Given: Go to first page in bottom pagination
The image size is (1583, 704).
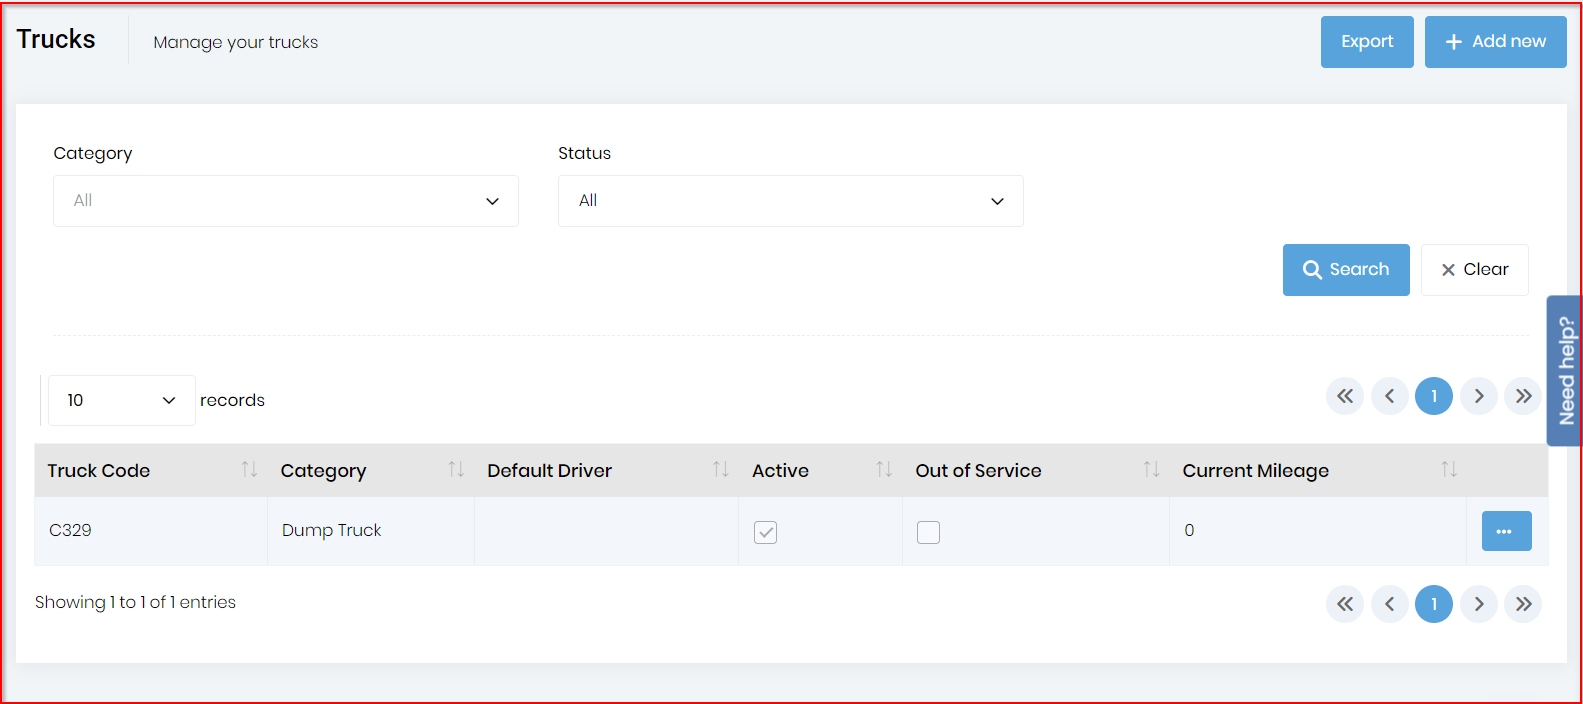Looking at the screenshot, I should tap(1345, 604).
